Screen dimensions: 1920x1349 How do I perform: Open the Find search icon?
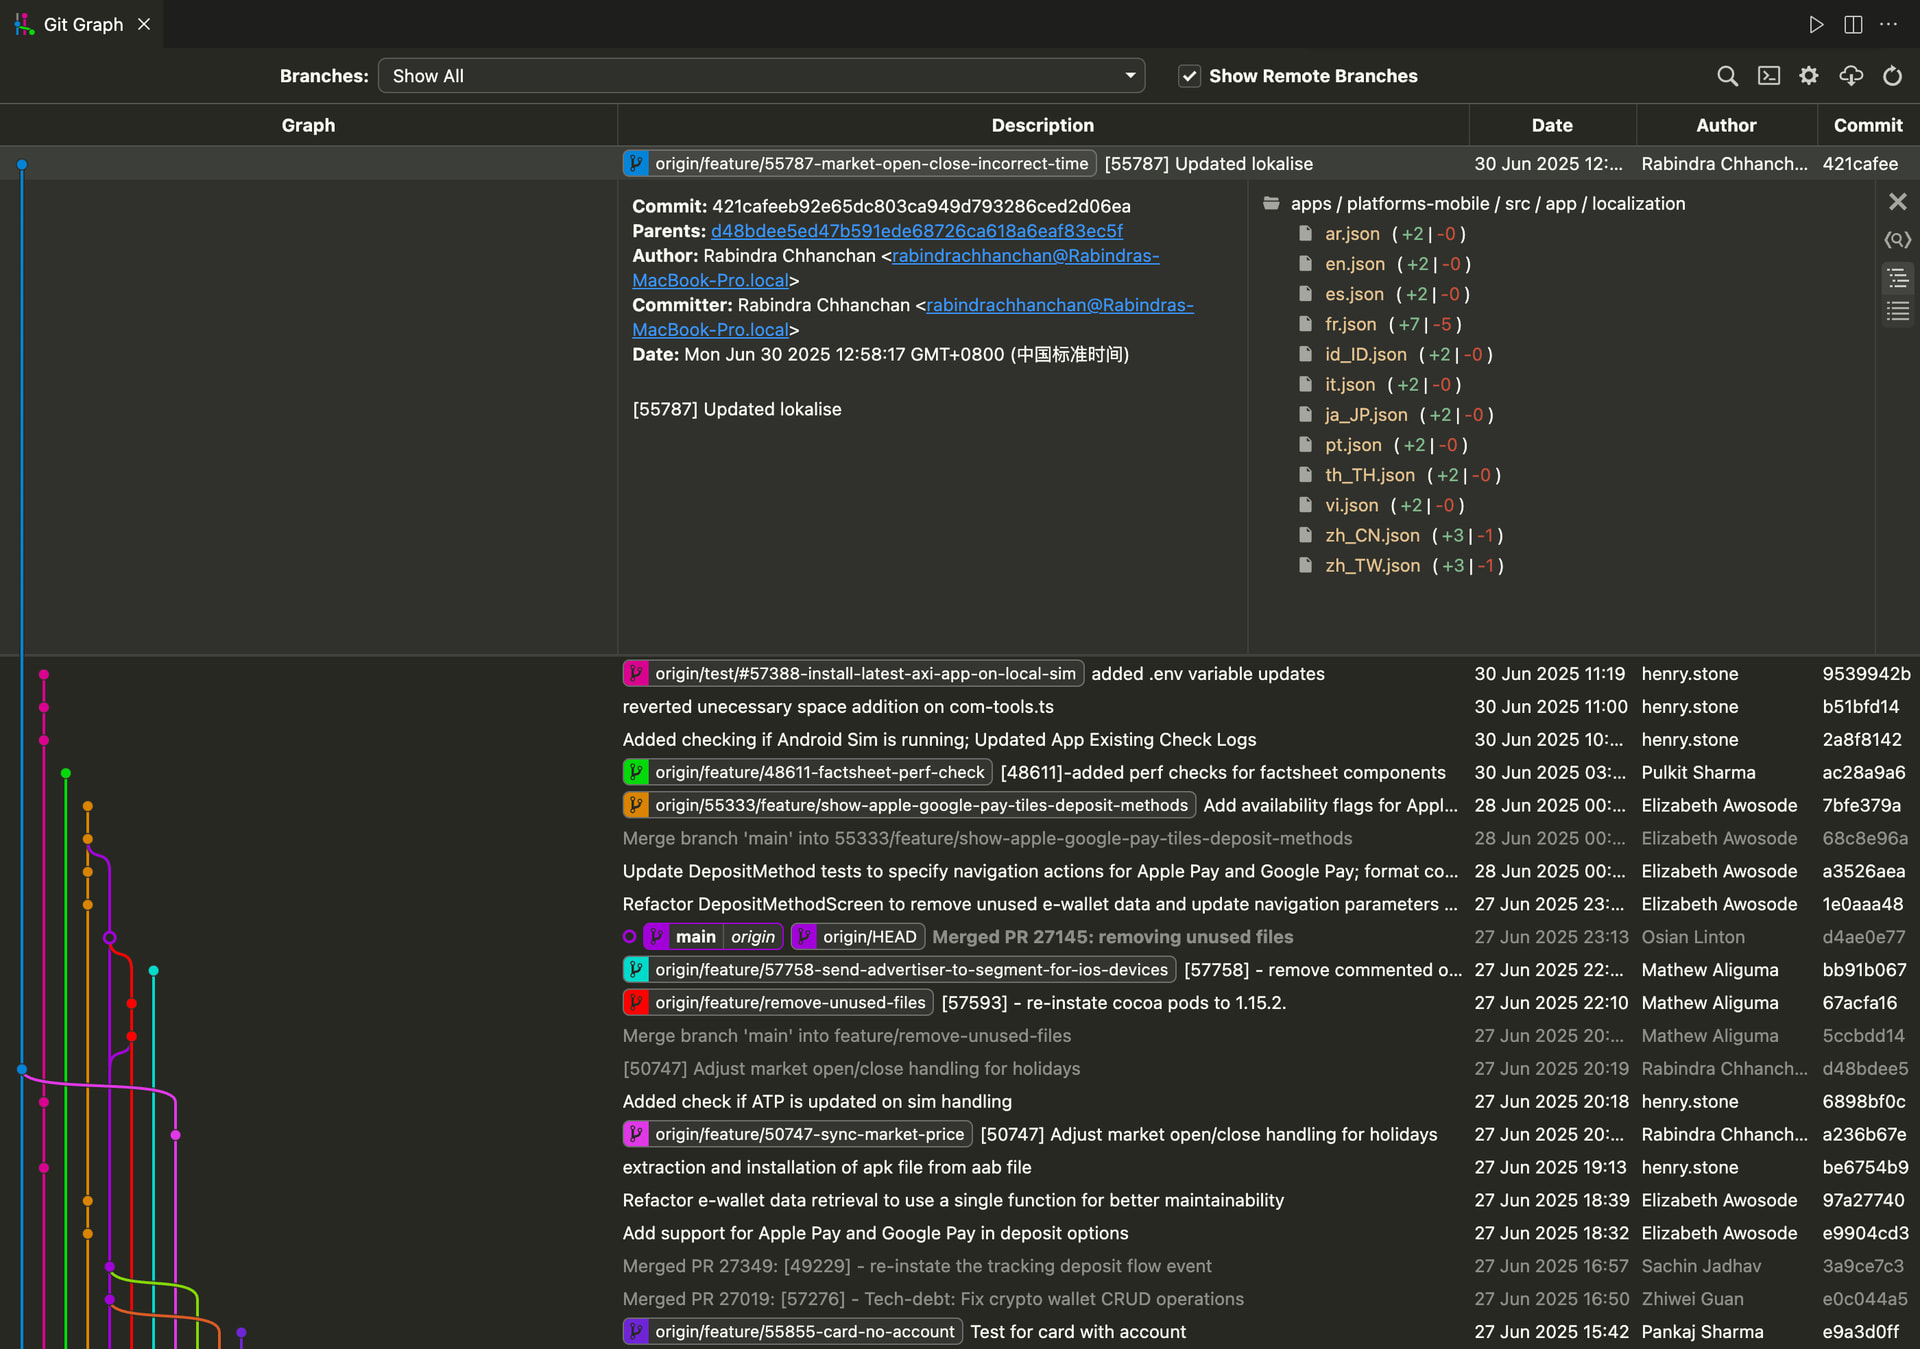(x=1727, y=76)
